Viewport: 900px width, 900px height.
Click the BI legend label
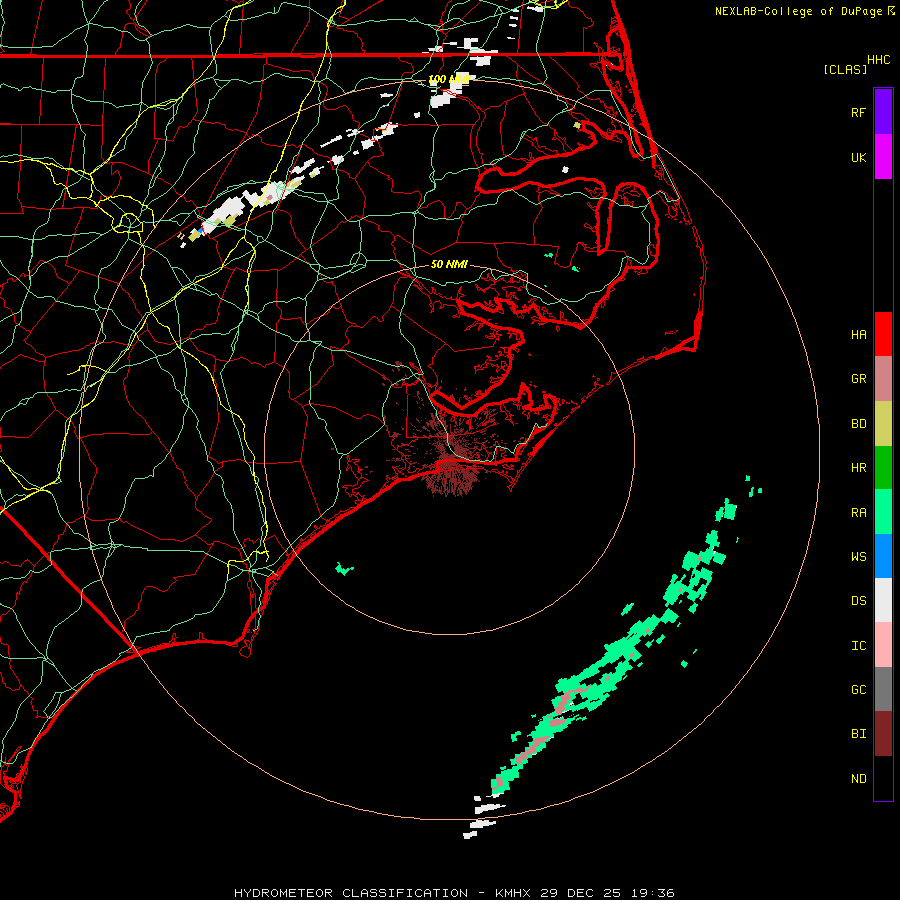tap(858, 734)
